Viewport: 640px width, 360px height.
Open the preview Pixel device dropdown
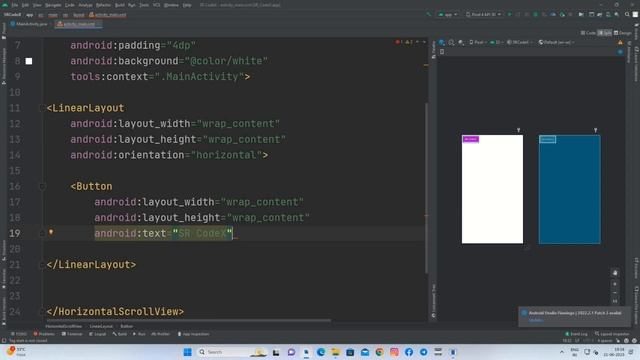(478, 42)
